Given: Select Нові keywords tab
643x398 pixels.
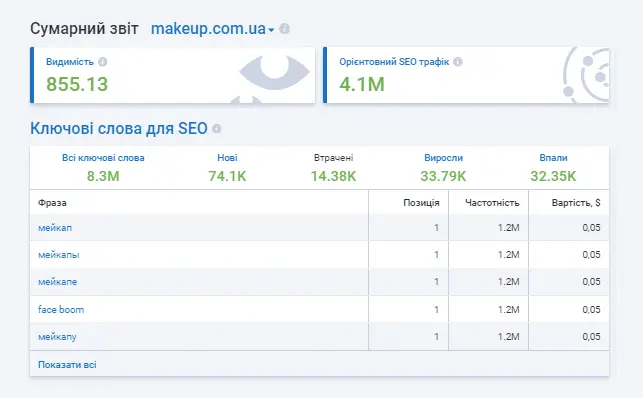Looking at the screenshot, I should 227,158.
